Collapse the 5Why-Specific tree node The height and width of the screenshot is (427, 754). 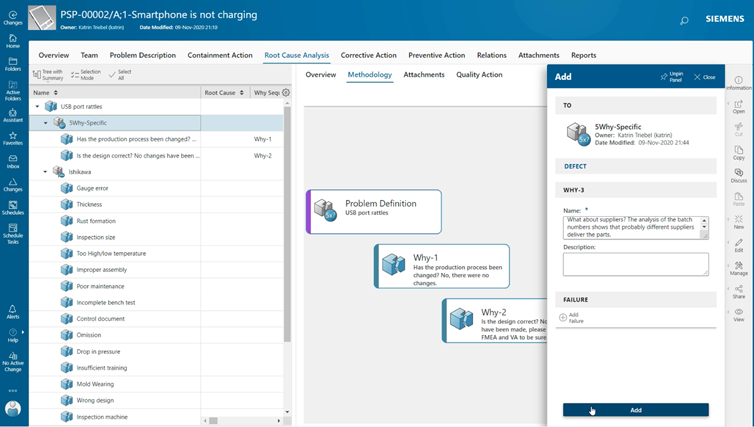[x=46, y=123]
